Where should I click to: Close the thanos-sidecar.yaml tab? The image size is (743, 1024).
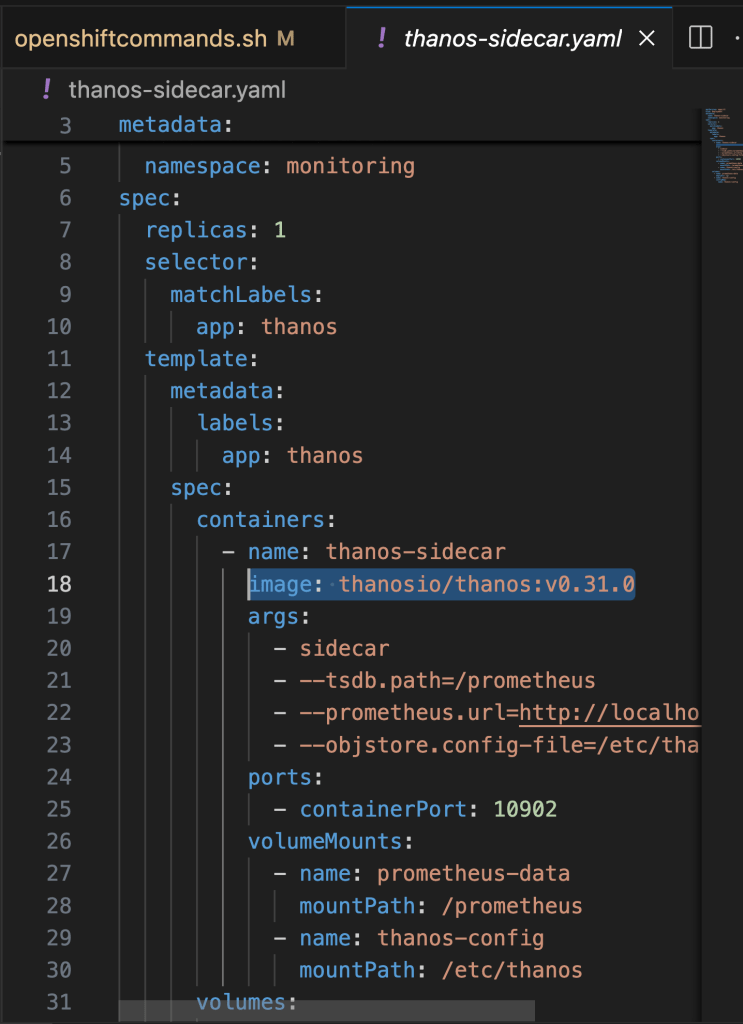coord(646,39)
